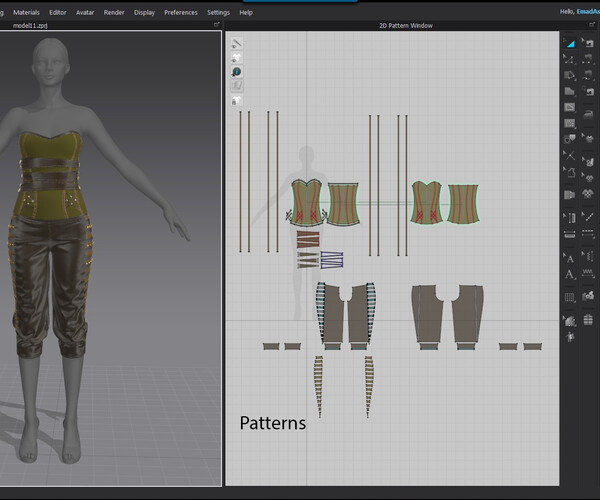
Task: Select the horizontal bar seam tool
Action: 569,234
